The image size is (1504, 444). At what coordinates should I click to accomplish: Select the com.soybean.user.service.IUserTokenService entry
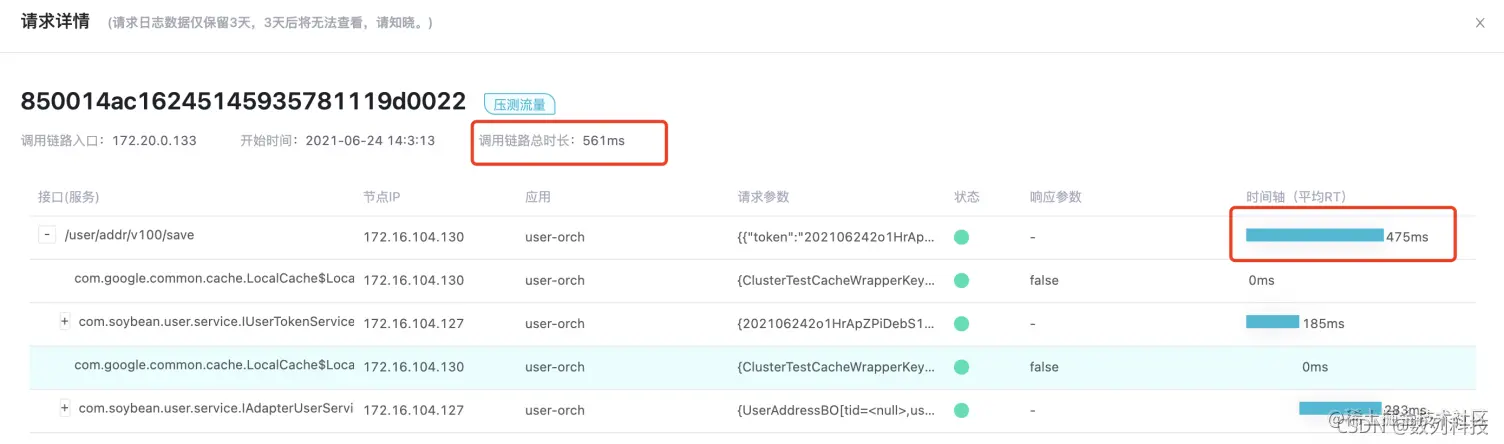click(216, 322)
